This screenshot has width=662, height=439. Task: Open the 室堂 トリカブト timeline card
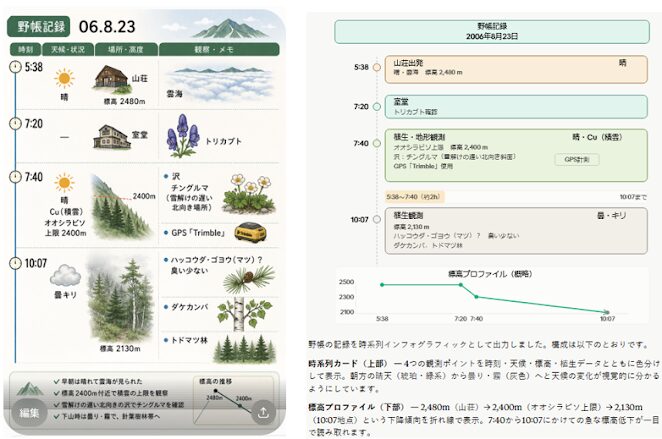pos(516,106)
